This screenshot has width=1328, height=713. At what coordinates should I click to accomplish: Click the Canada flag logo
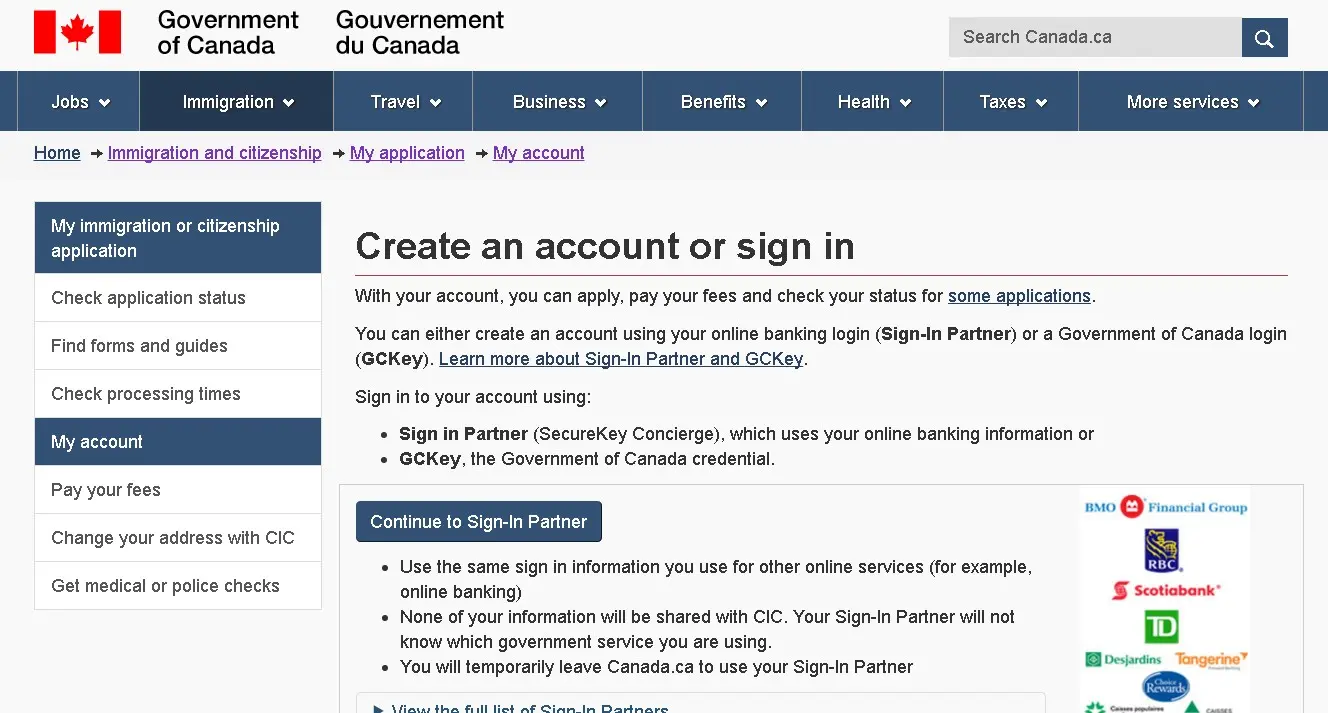(x=78, y=32)
